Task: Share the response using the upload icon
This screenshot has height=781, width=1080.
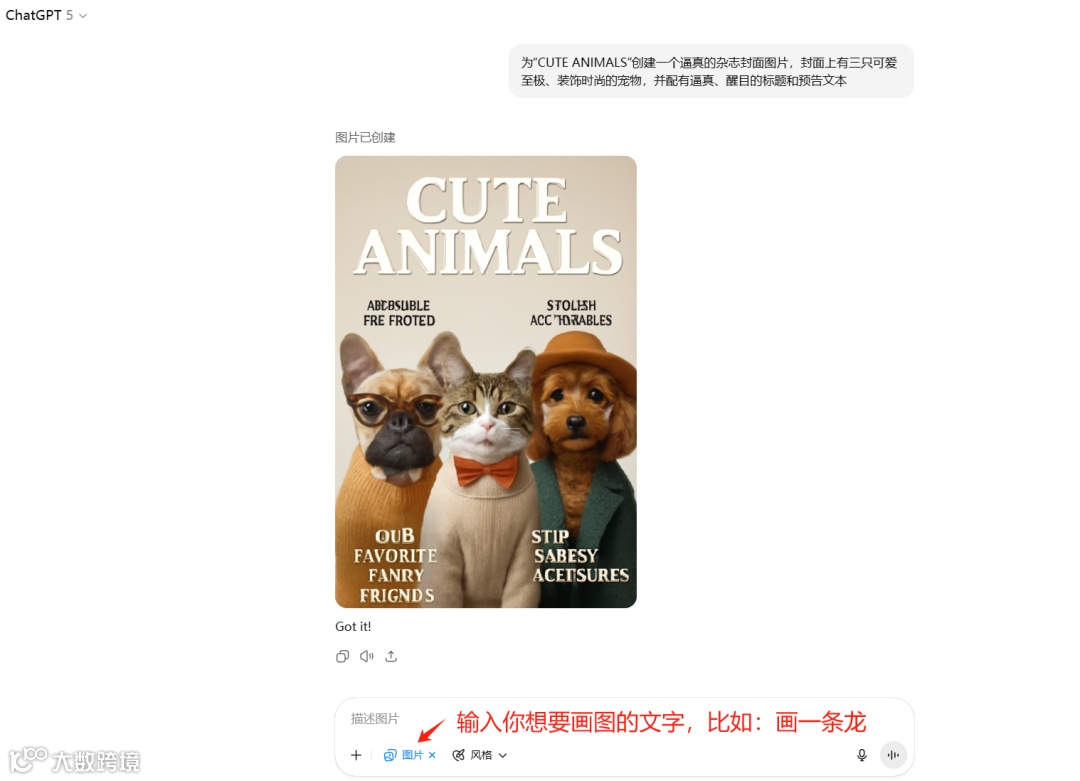Action: 391,656
